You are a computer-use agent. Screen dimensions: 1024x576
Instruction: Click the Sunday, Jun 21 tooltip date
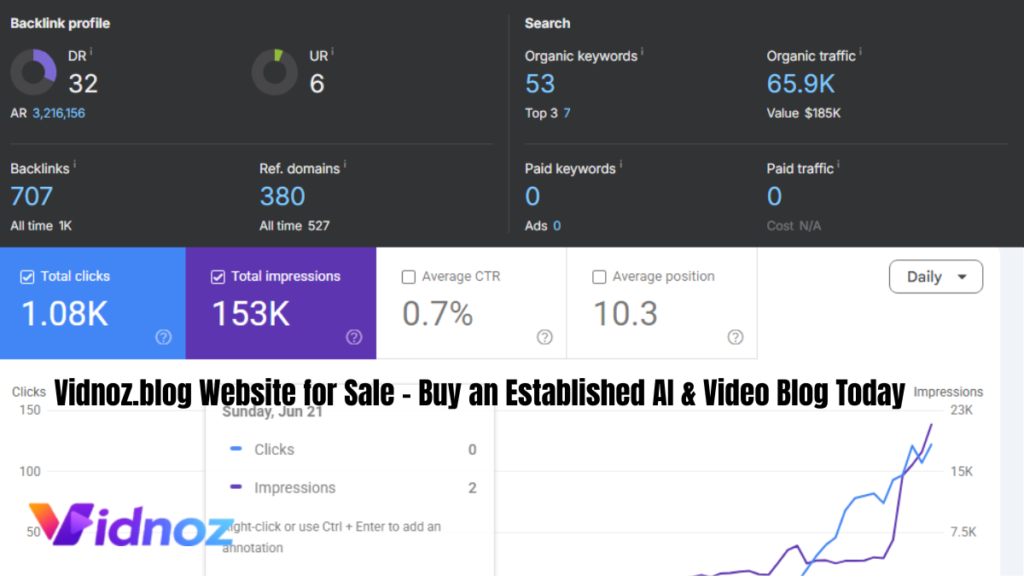pos(272,412)
